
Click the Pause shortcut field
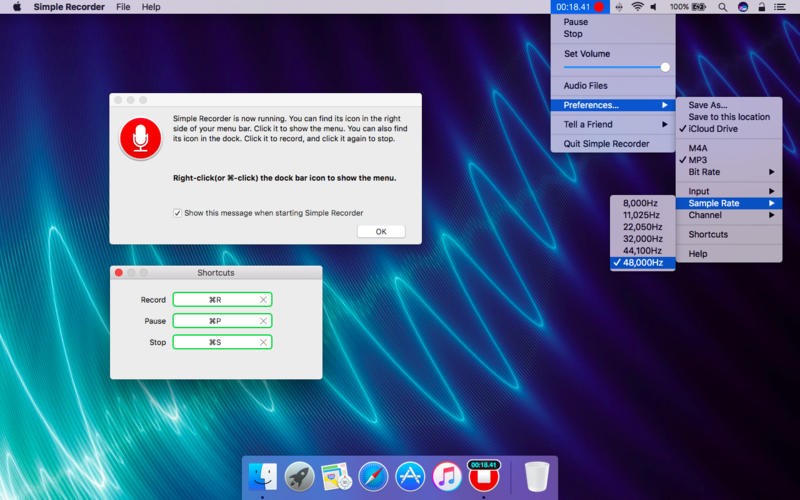(222, 321)
